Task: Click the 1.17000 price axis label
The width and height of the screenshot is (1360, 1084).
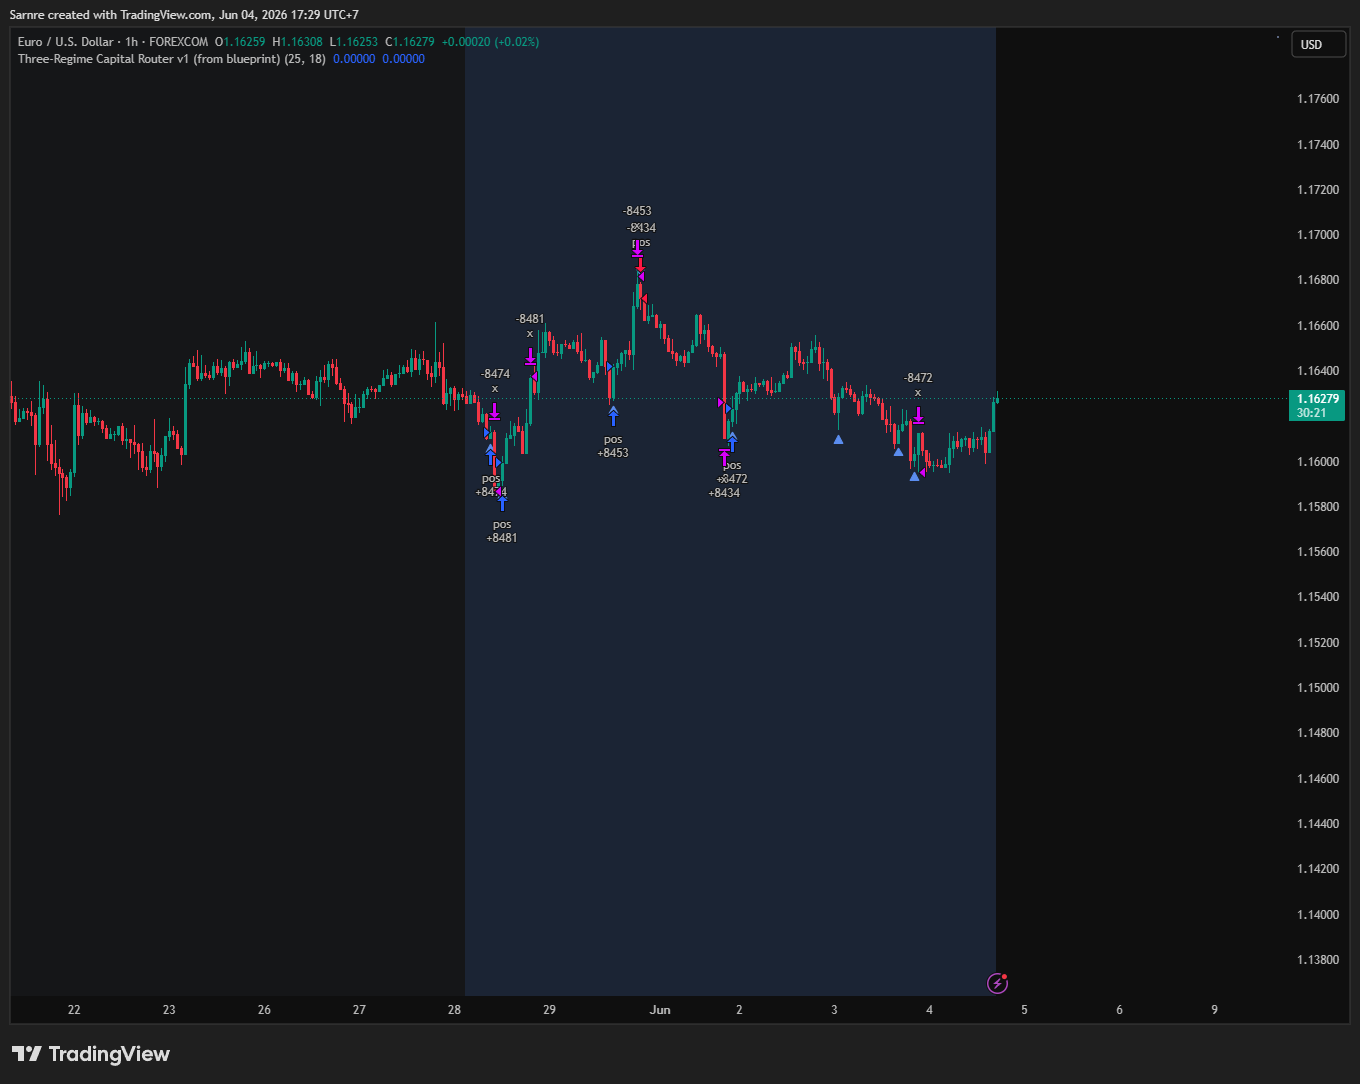Action: pyautogui.click(x=1317, y=235)
